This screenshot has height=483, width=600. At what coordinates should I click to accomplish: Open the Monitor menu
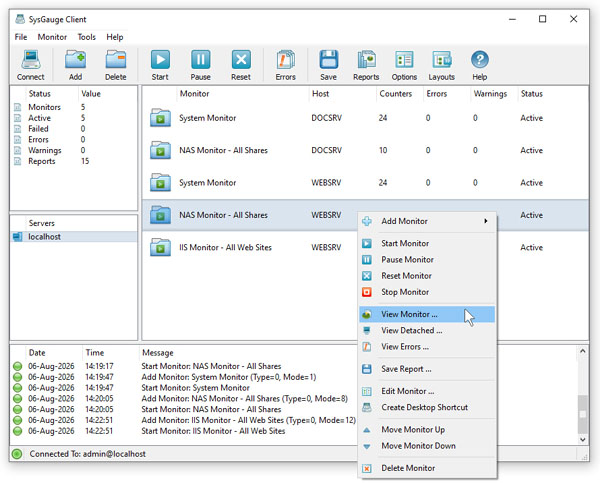click(52, 37)
